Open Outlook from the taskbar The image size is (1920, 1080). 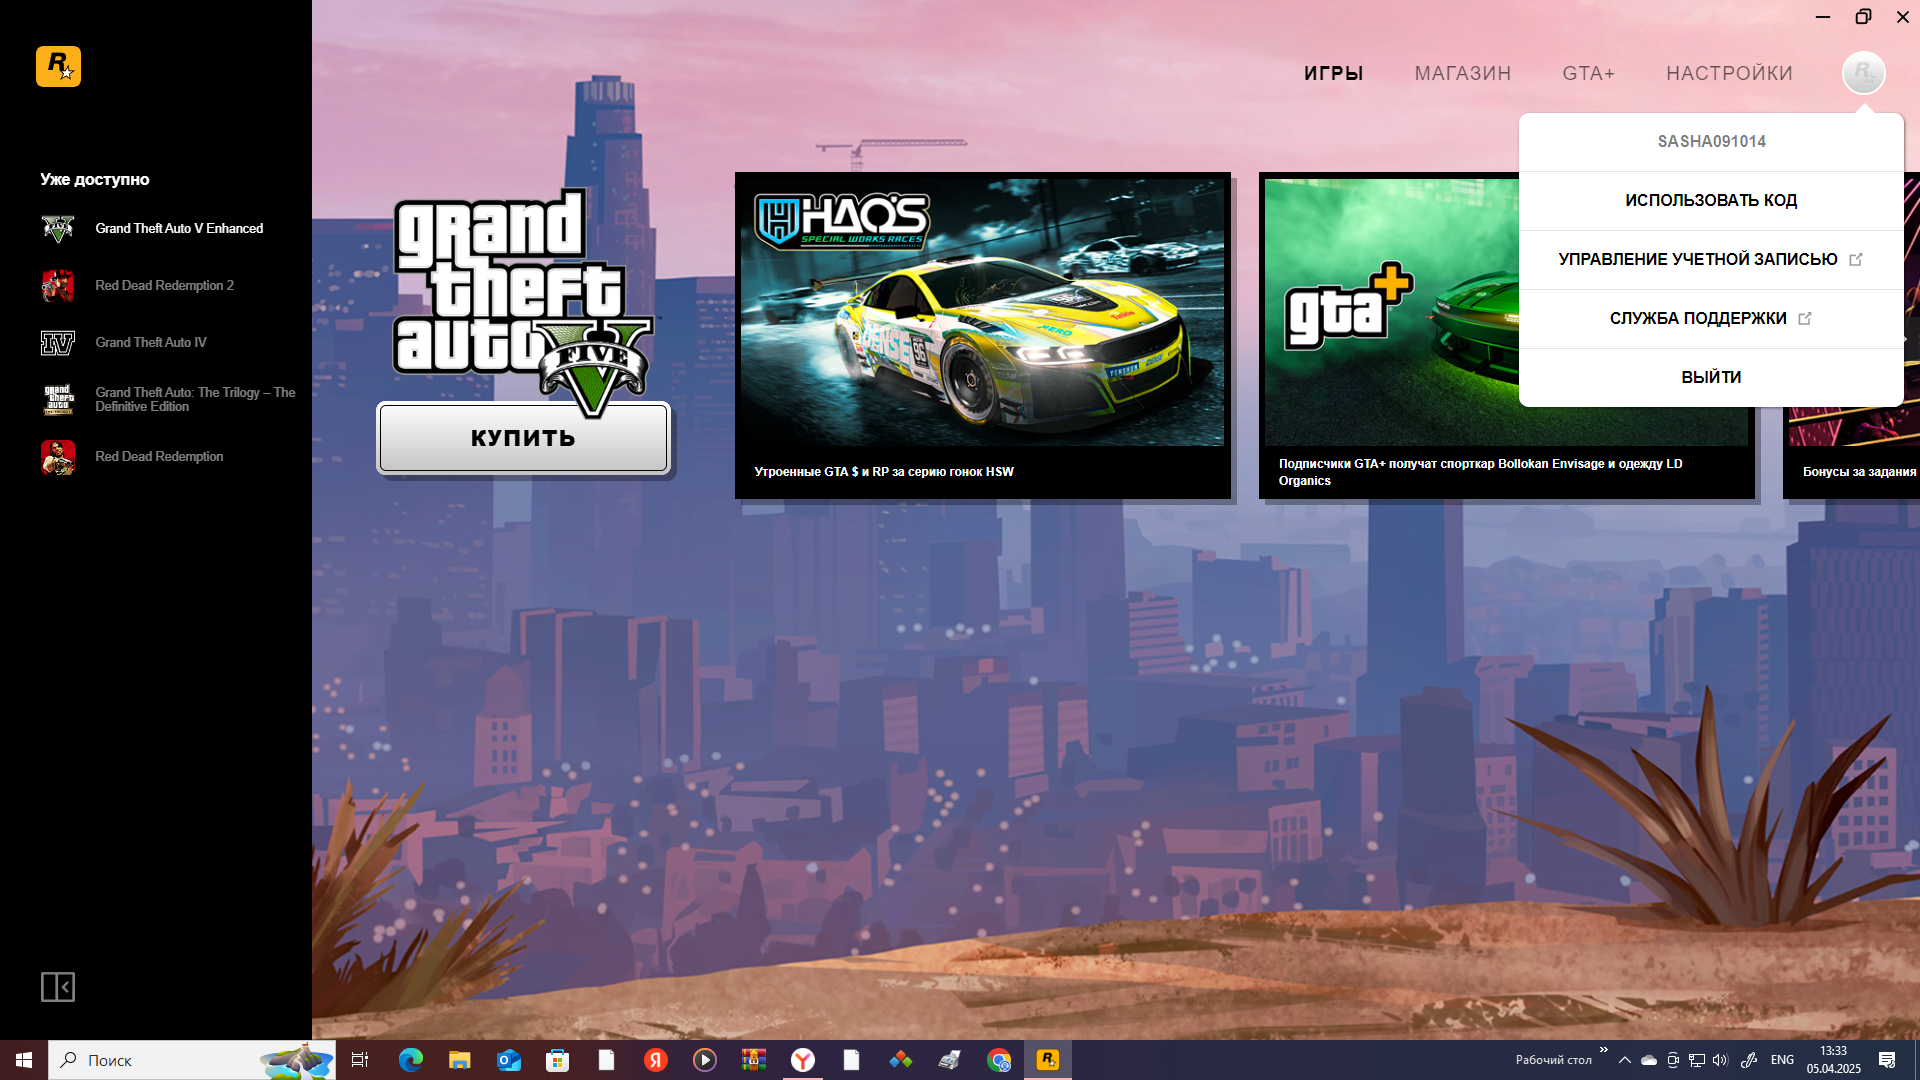pyautogui.click(x=509, y=1060)
